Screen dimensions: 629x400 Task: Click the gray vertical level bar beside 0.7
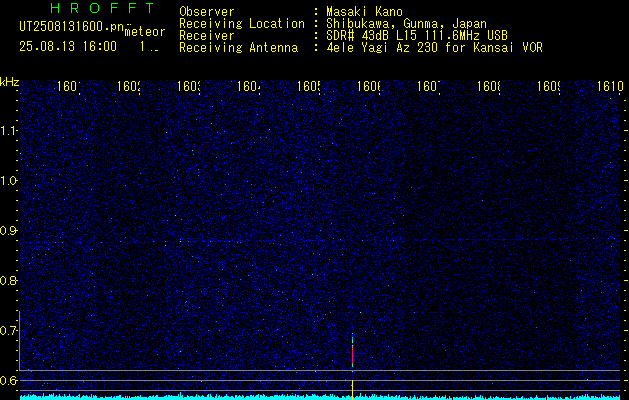20,340
